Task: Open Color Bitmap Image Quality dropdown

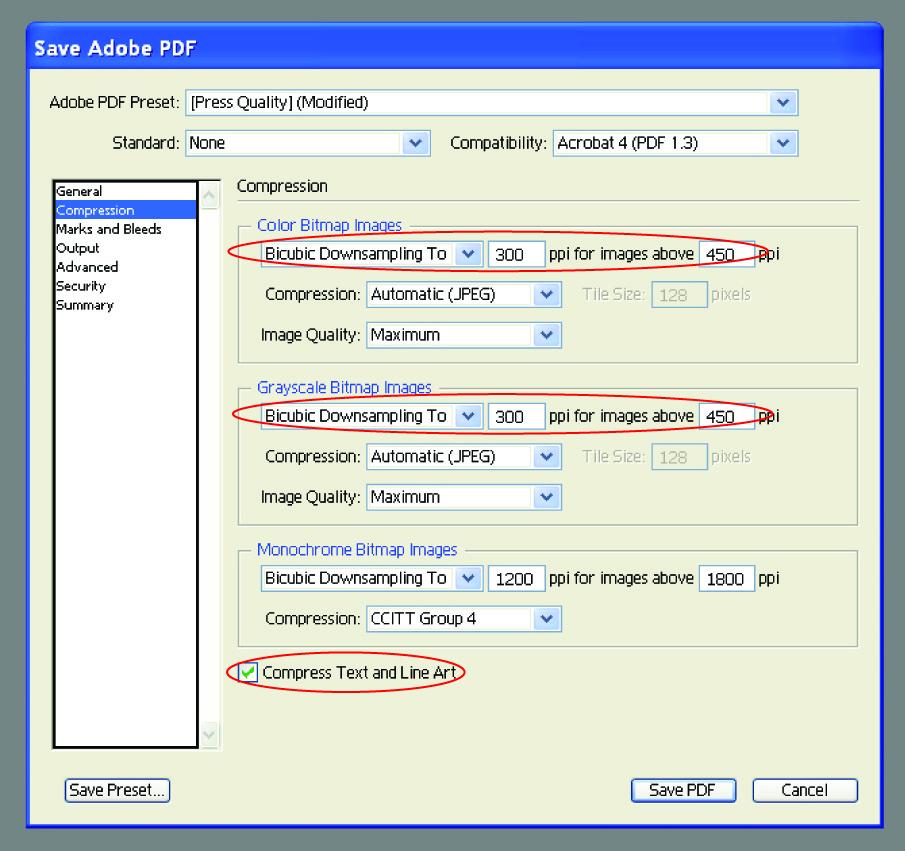Action: point(464,335)
